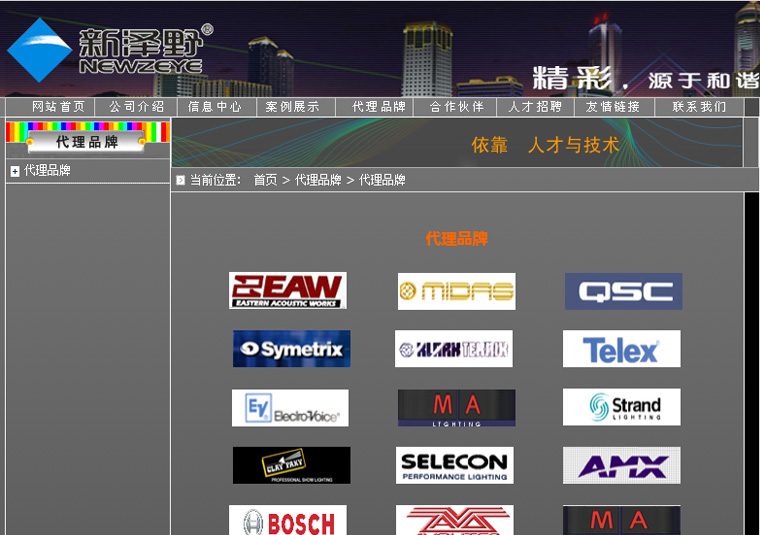Click the 精彩 源于和谐 slogan

[646, 79]
